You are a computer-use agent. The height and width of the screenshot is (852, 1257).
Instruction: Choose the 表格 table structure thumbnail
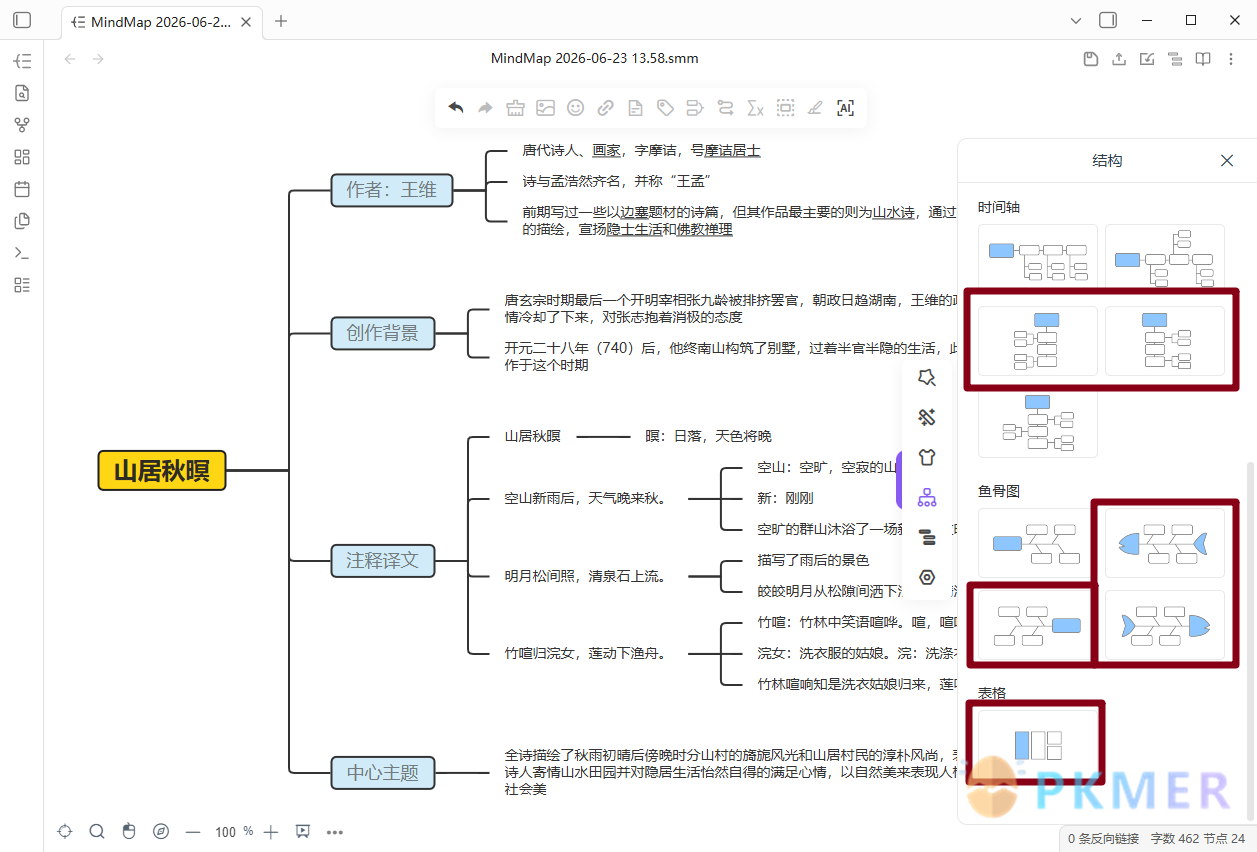1037,745
